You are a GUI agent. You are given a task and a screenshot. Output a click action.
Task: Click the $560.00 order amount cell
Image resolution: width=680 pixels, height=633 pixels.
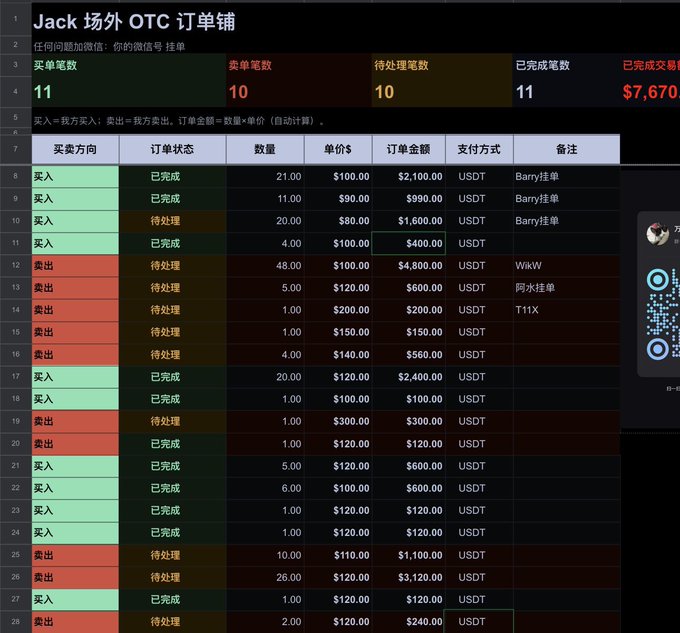pyautogui.click(x=409, y=355)
